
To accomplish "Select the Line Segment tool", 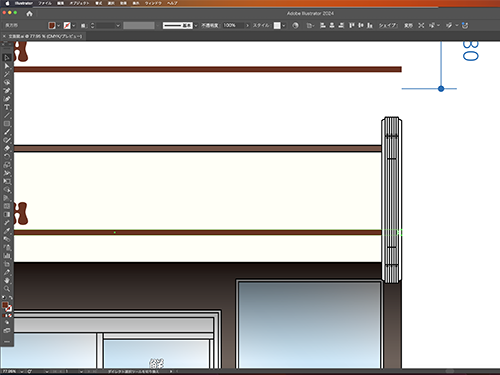I will point(7,115).
